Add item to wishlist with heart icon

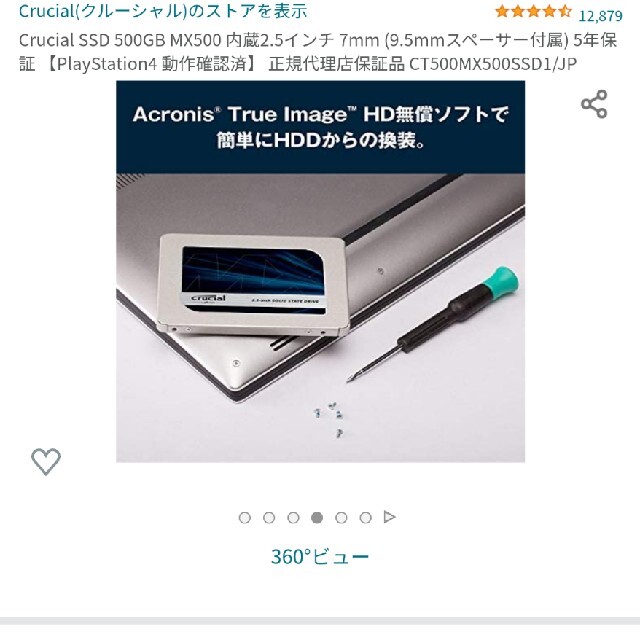pos(46,462)
